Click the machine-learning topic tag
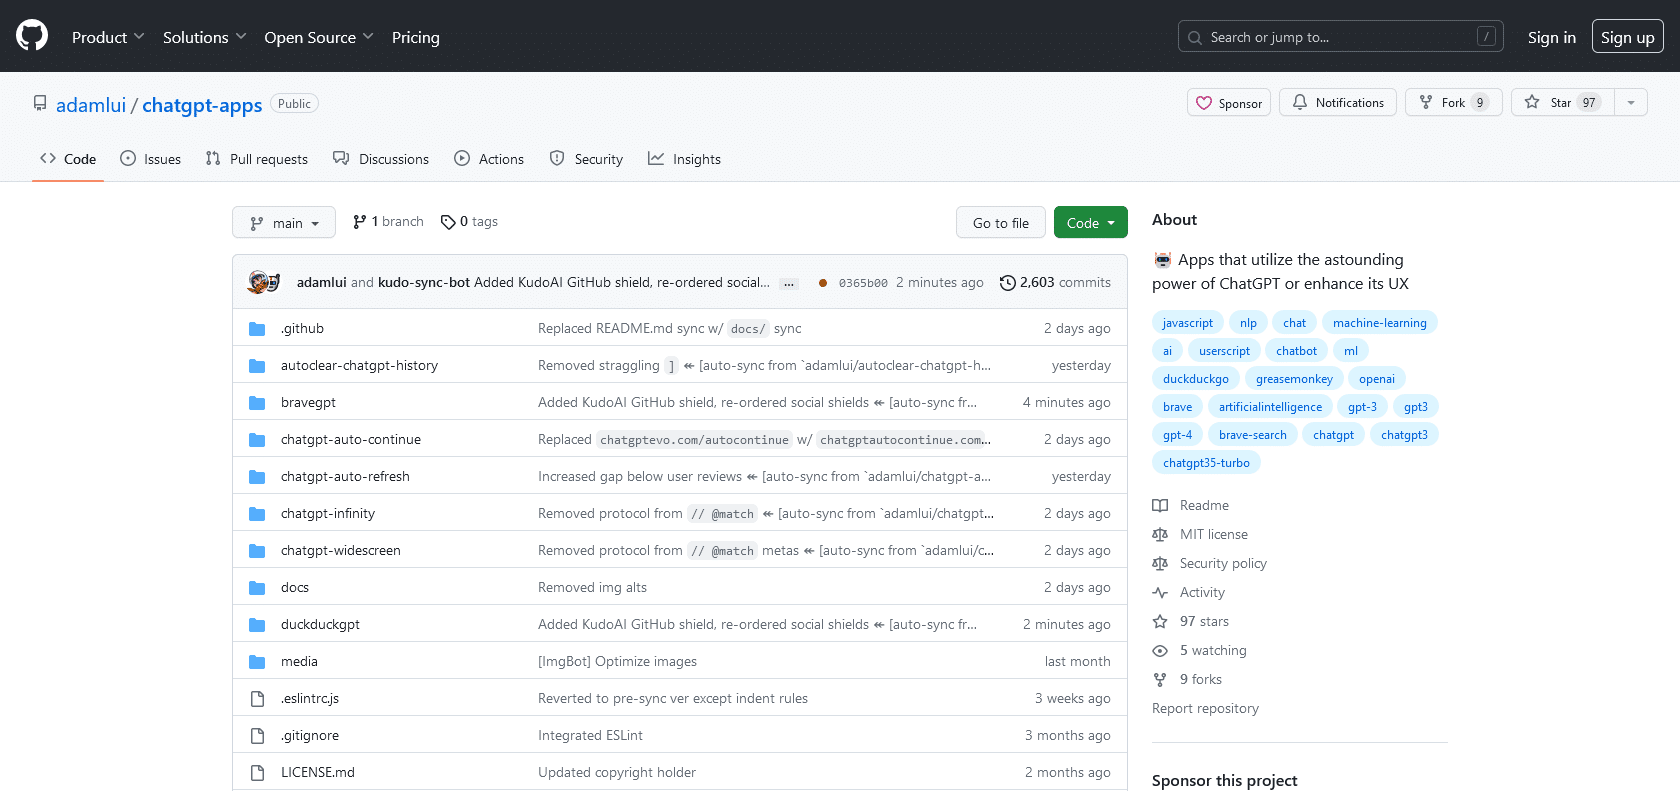This screenshot has width=1680, height=791. 1379,323
